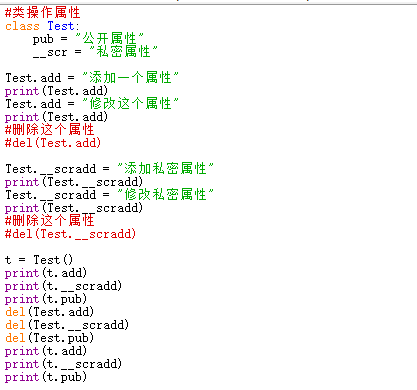
Task: Click the del(Test.__scradd) statement
Action: coord(67,325)
